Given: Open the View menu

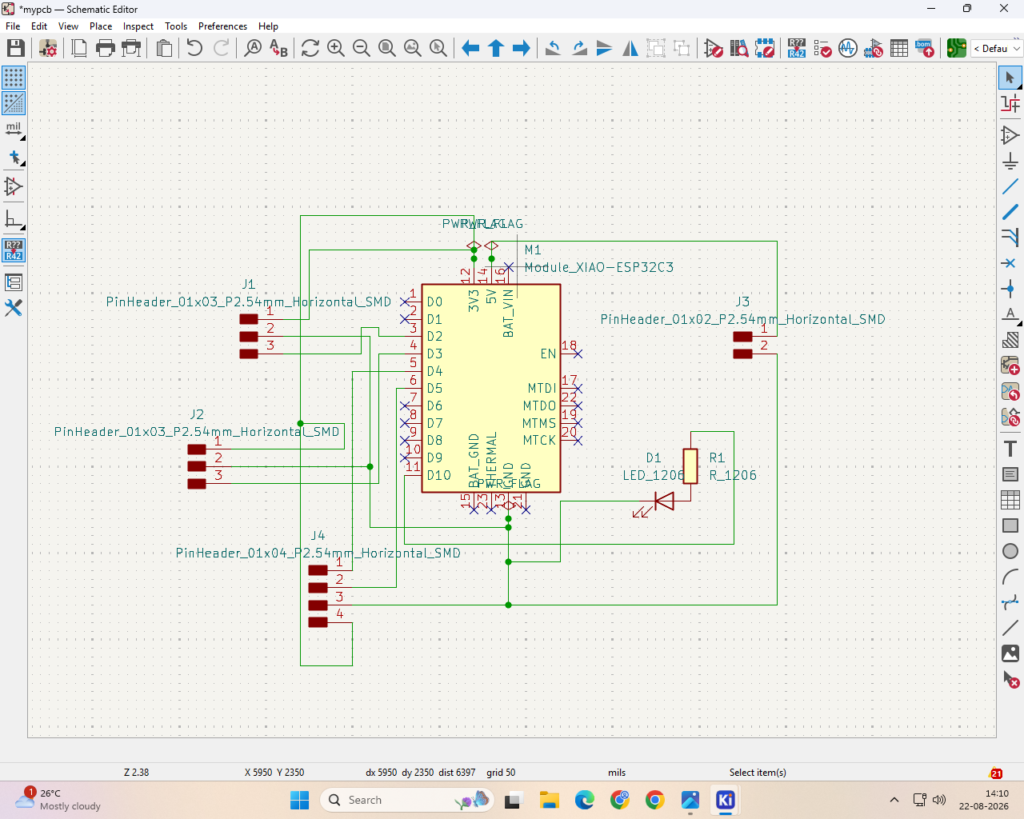Looking at the screenshot, I should coord(68,26).
